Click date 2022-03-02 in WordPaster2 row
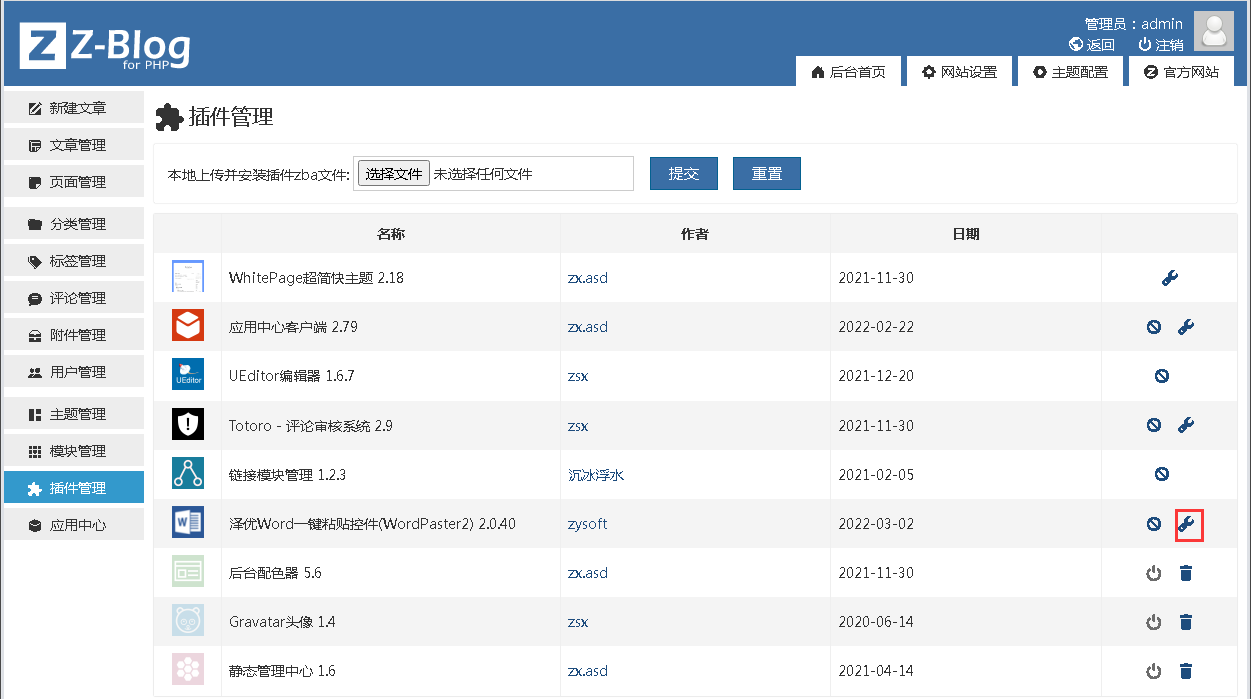 click(x=876, y=524)
